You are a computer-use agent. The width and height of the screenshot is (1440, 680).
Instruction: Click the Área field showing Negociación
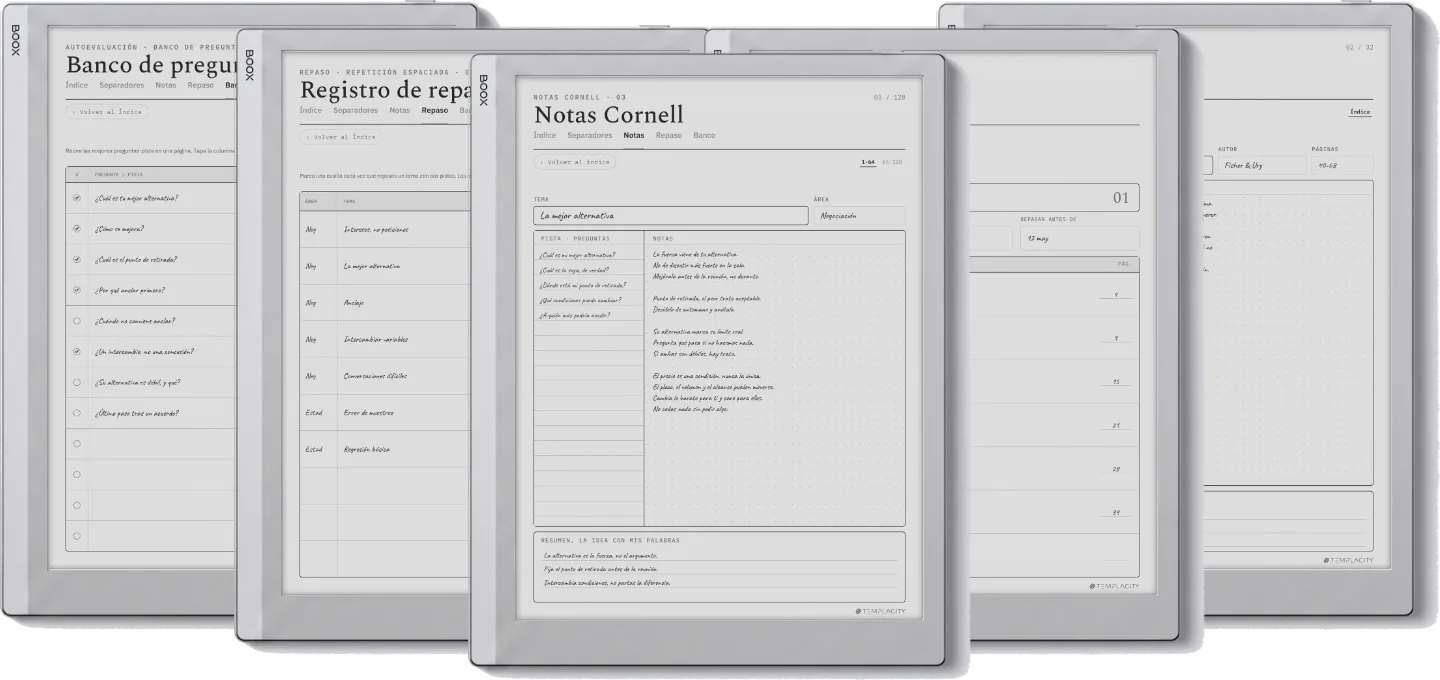click(x=859, y=215)
